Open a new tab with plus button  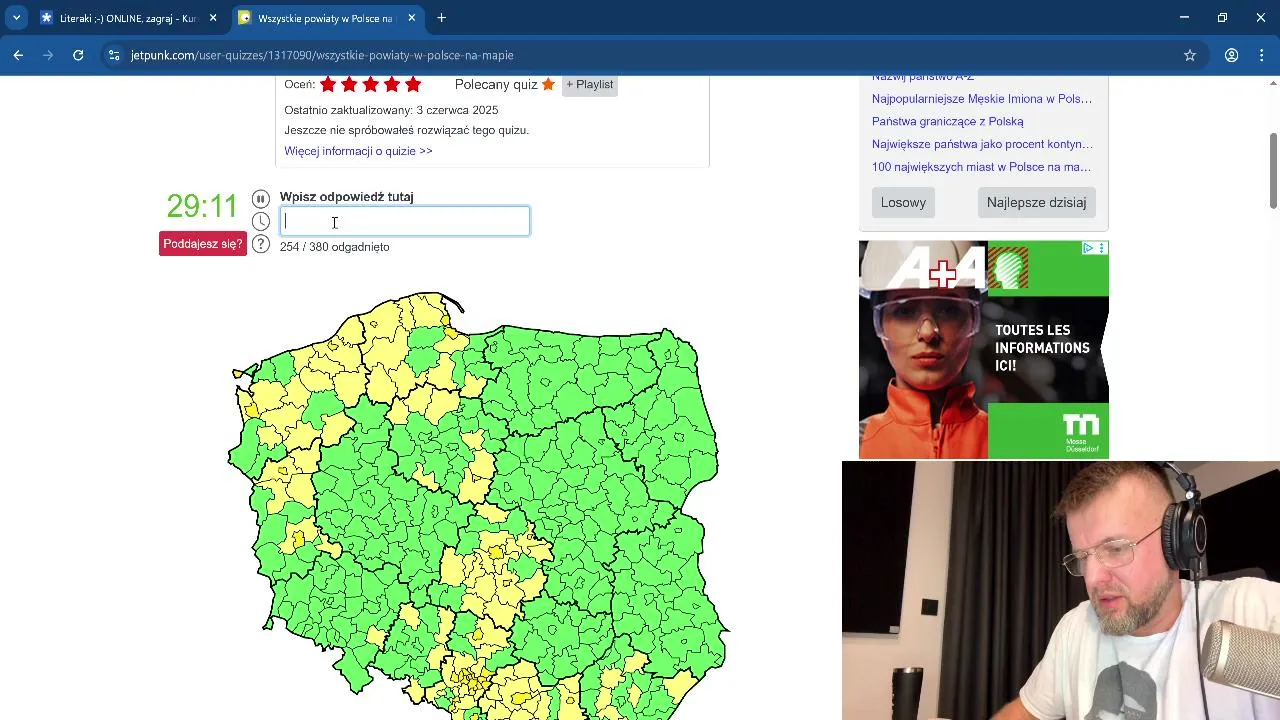coord(441,17)
